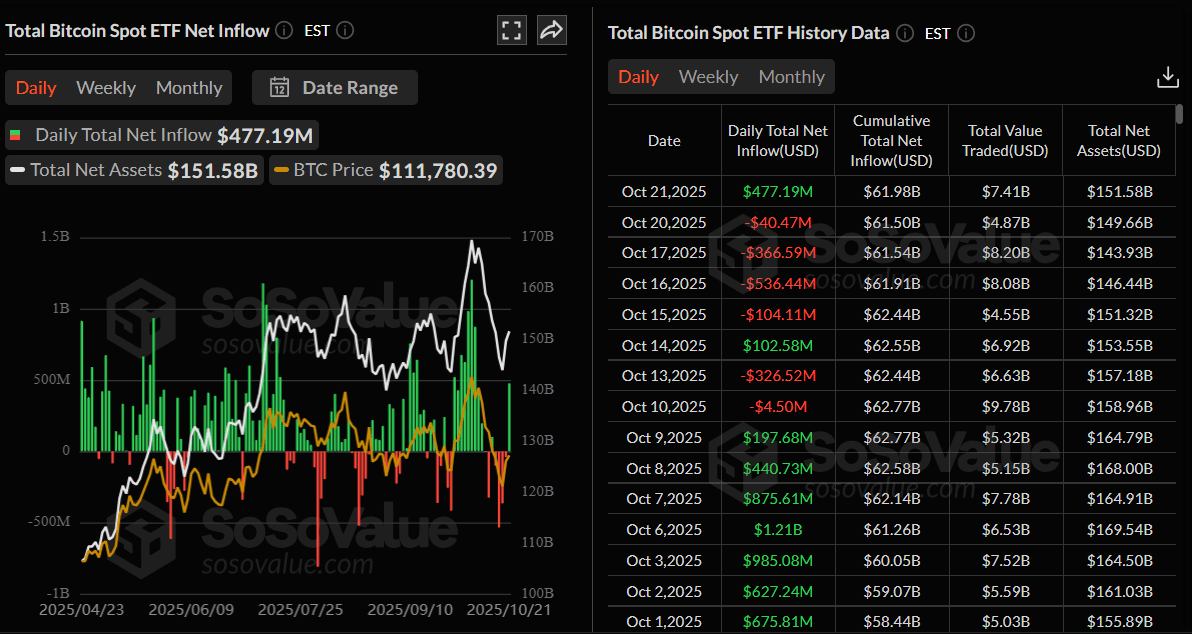
Task: Open the fullscreen chart view
Action: tap(511, 30)
